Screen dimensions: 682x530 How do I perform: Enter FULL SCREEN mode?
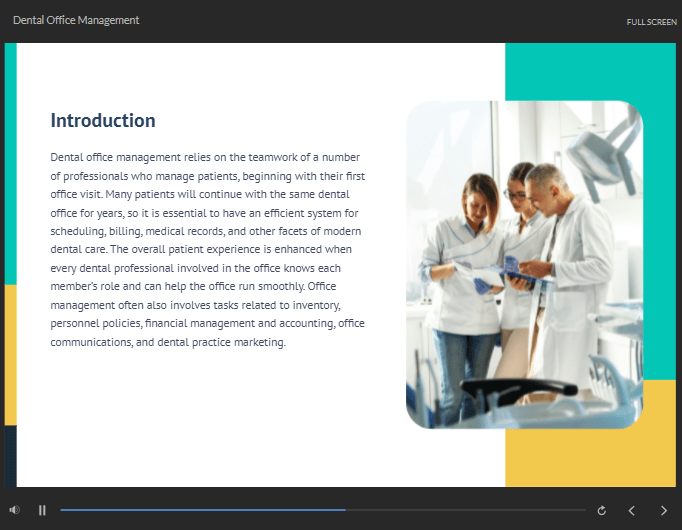(x=651, y=21)
